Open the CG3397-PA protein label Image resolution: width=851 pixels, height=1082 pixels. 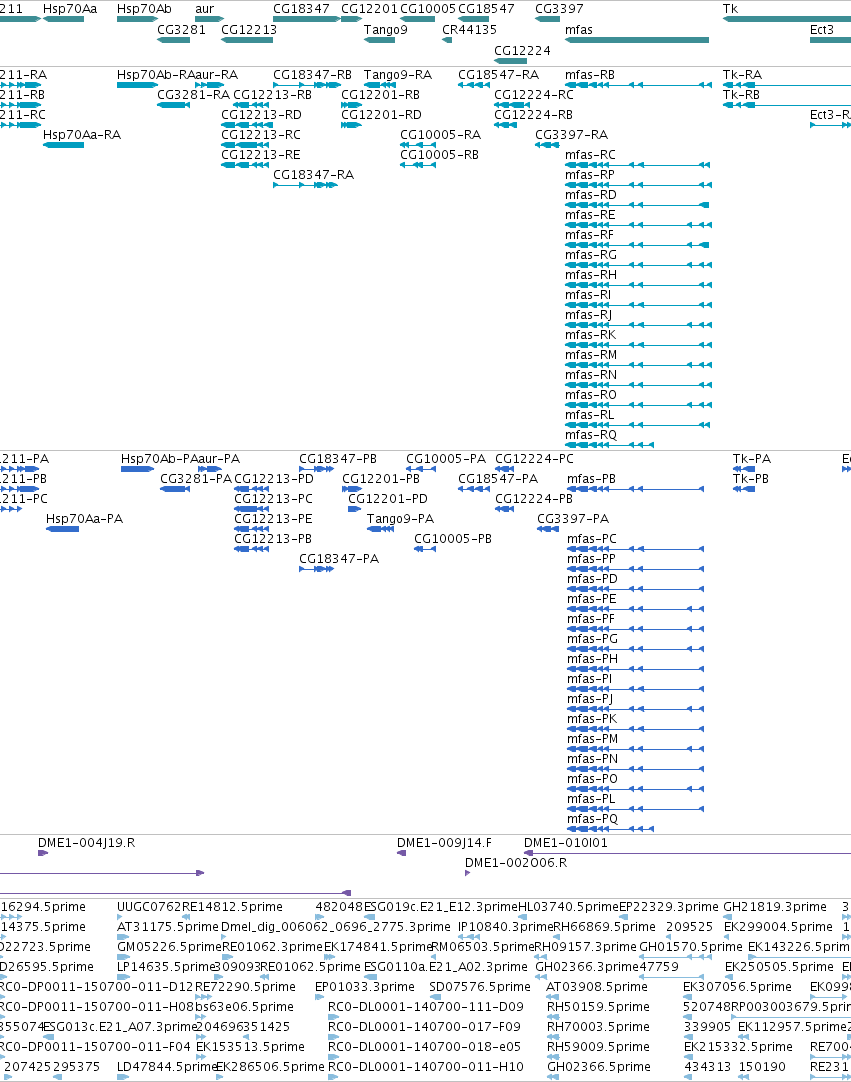[573, 519]
